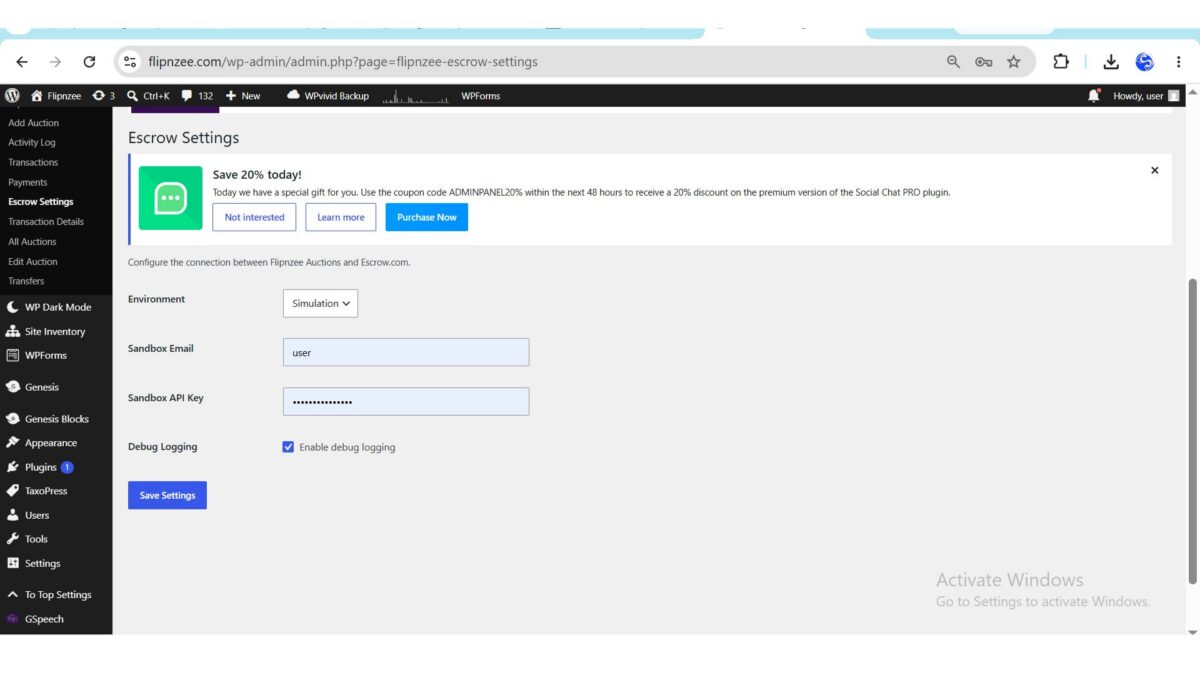The width and height of the screenshot is (1200, 675).
Task: Click the Learn more button
Action: point(341,217)
